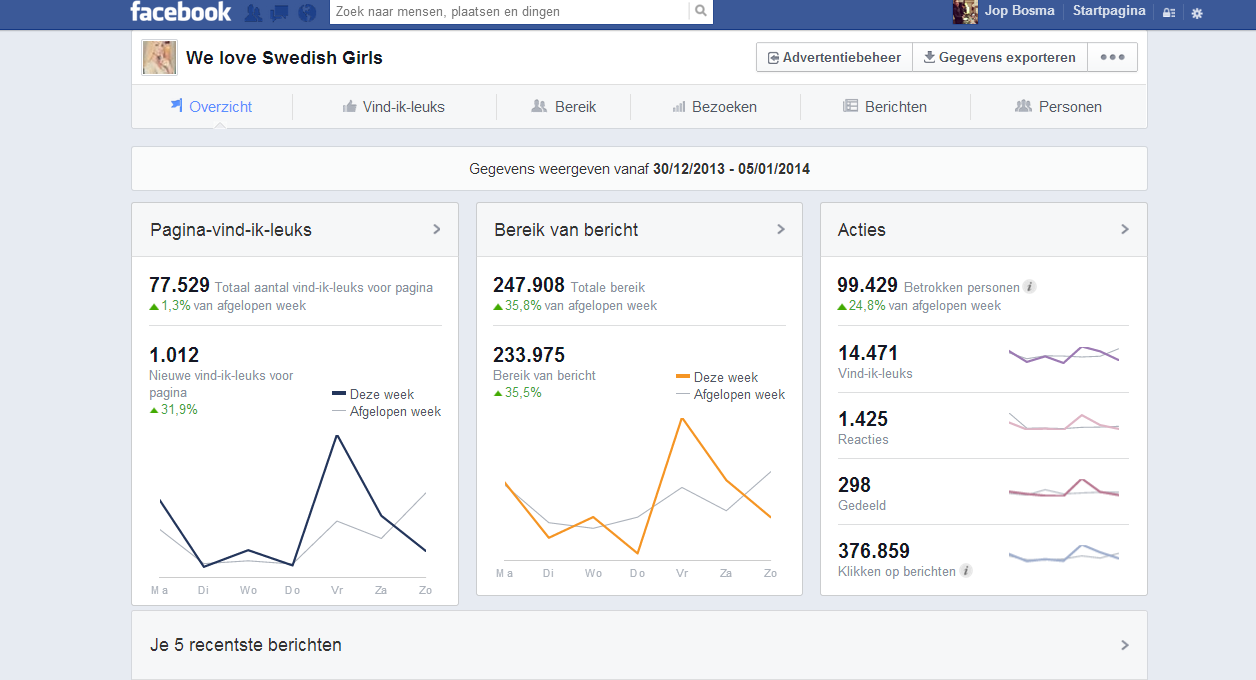Viewport: 1256px width, 680px height.
Task: Expand the Bereik van bericht card chevron
Action: click(x=780, y=230)
